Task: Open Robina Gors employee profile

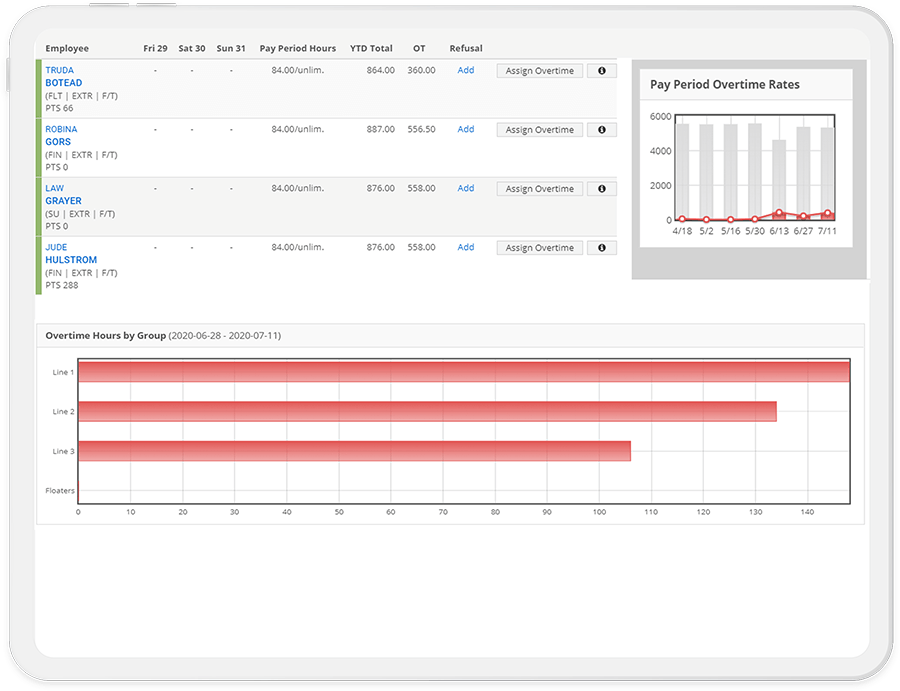Action: [x=61, y=135]
